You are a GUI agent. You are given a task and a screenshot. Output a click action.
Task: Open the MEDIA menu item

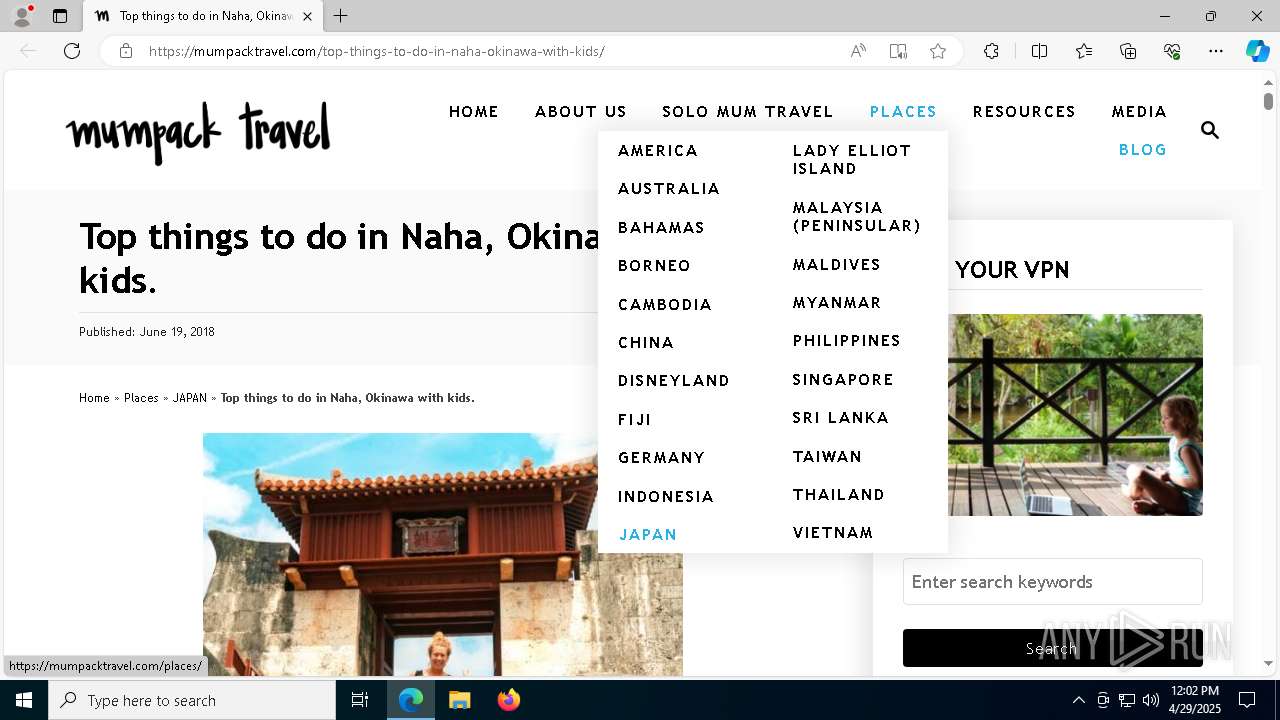coord(1139,112)
